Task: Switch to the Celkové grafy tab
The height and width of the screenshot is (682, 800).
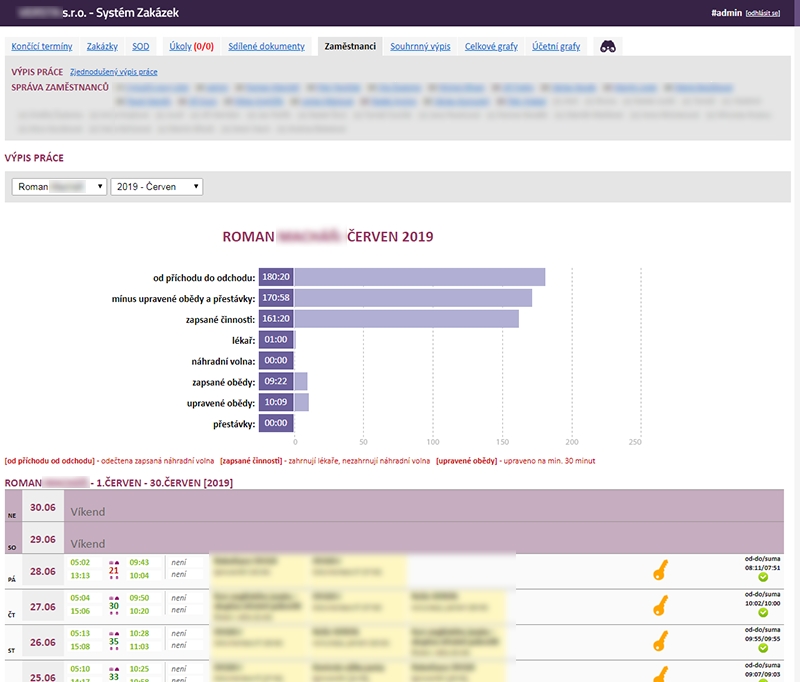Action: coord(491,46)
